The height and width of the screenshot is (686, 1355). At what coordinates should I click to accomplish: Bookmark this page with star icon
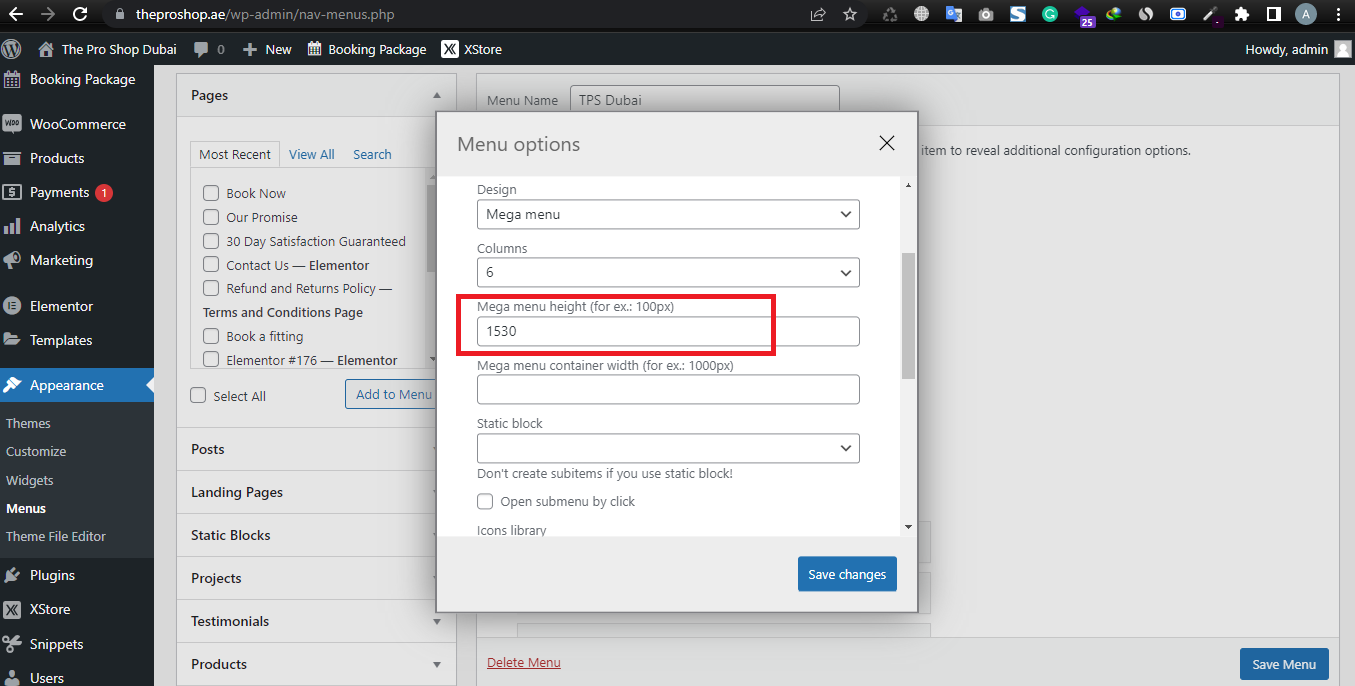pos(850,14)
